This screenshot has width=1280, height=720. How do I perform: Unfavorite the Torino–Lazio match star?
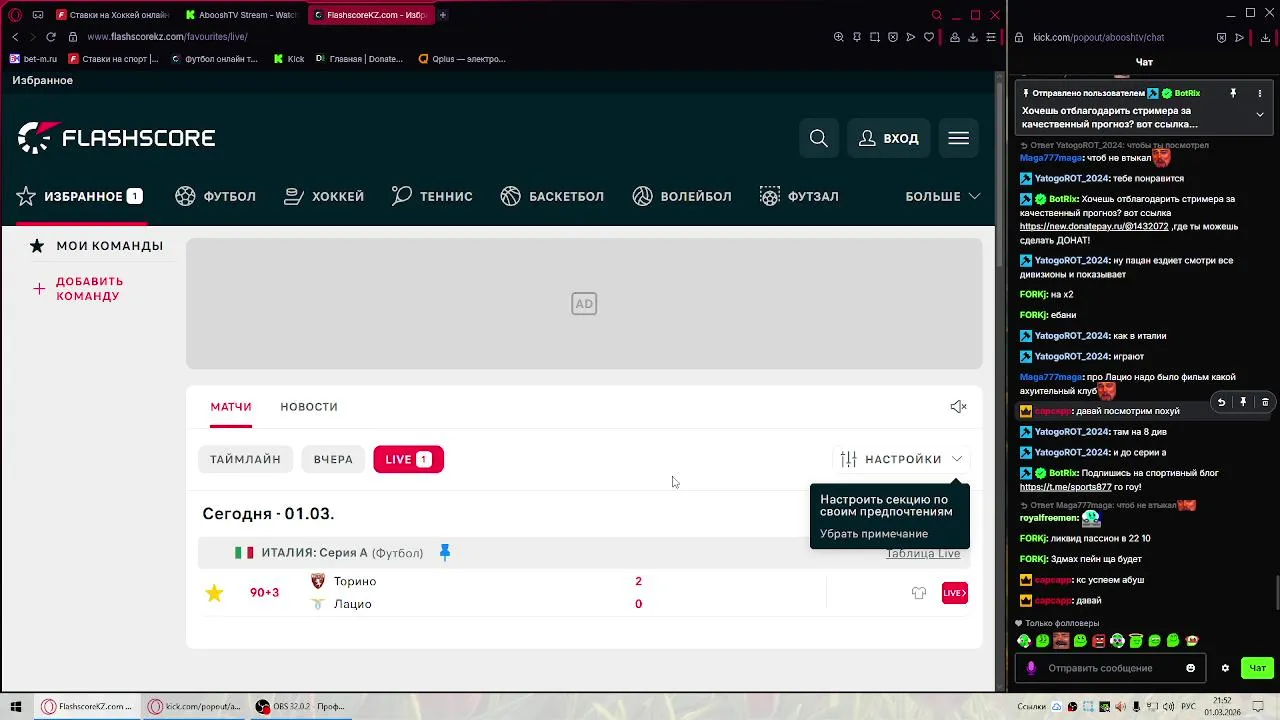pyautogui.click(x=214, y=593)
